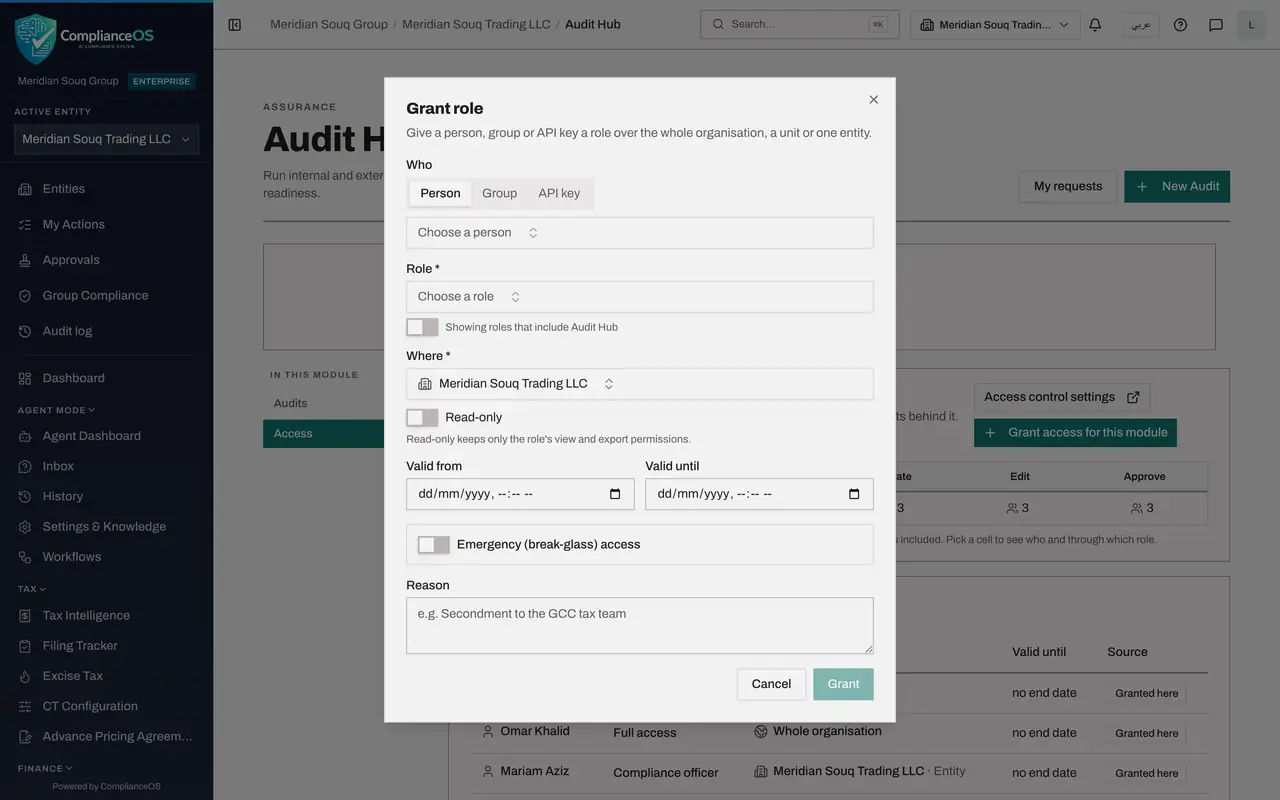Click the Reason text area
This screenshot has height=800, width=1280.
(640, 626)
